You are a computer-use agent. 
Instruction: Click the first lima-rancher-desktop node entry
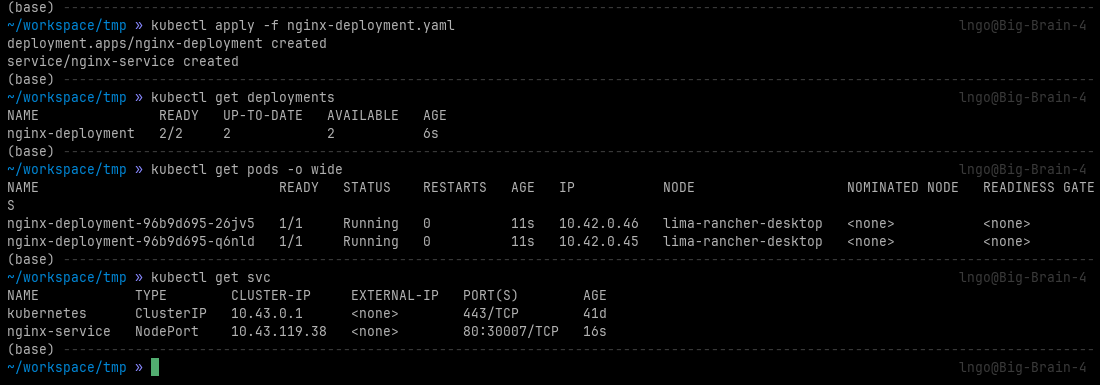pyautogui.click(x=742, y=224)
